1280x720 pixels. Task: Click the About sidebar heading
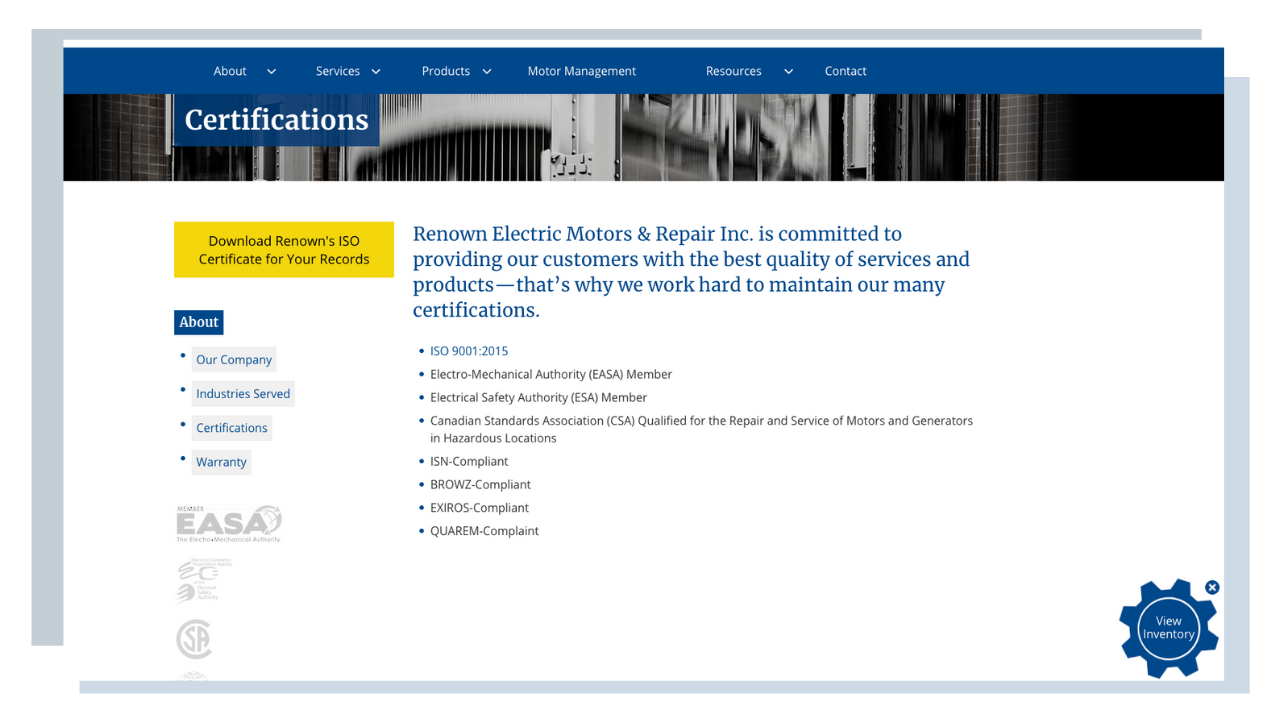coord(198,322)
